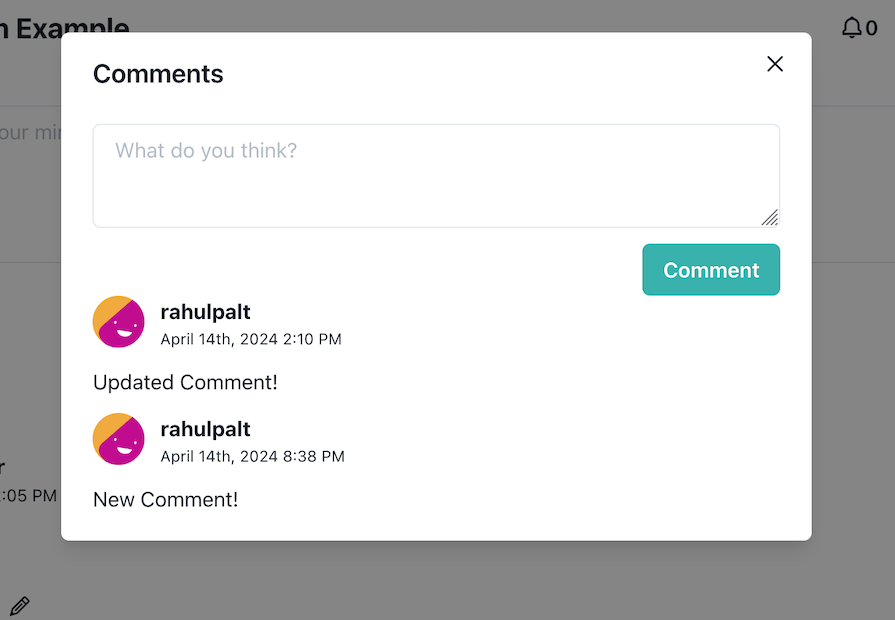The image size is (895, 620).
Task: Click the textarea resize handle
Action: click(x=769, y=217)
